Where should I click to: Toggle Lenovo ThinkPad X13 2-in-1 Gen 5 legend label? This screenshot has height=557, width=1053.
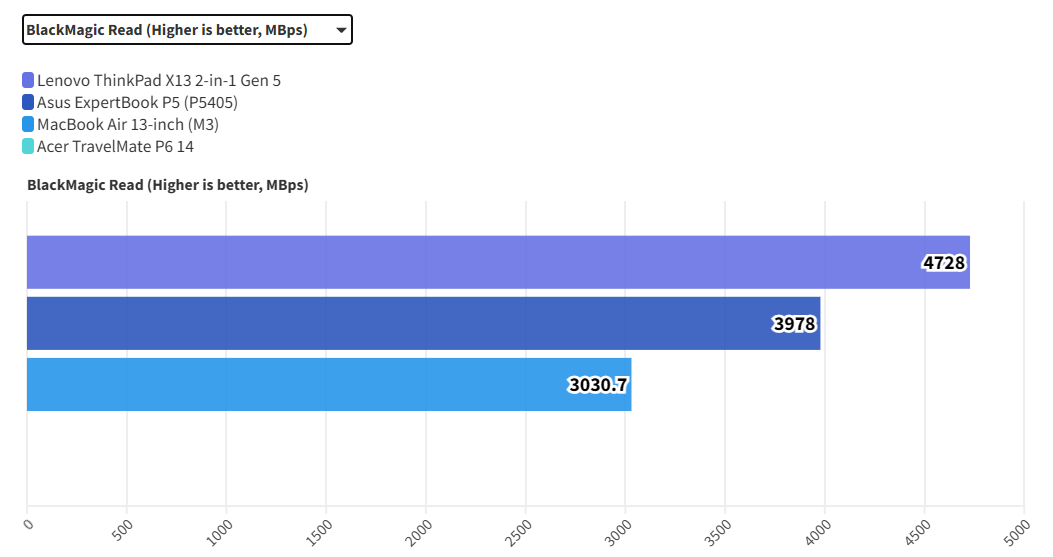[159, 80]
